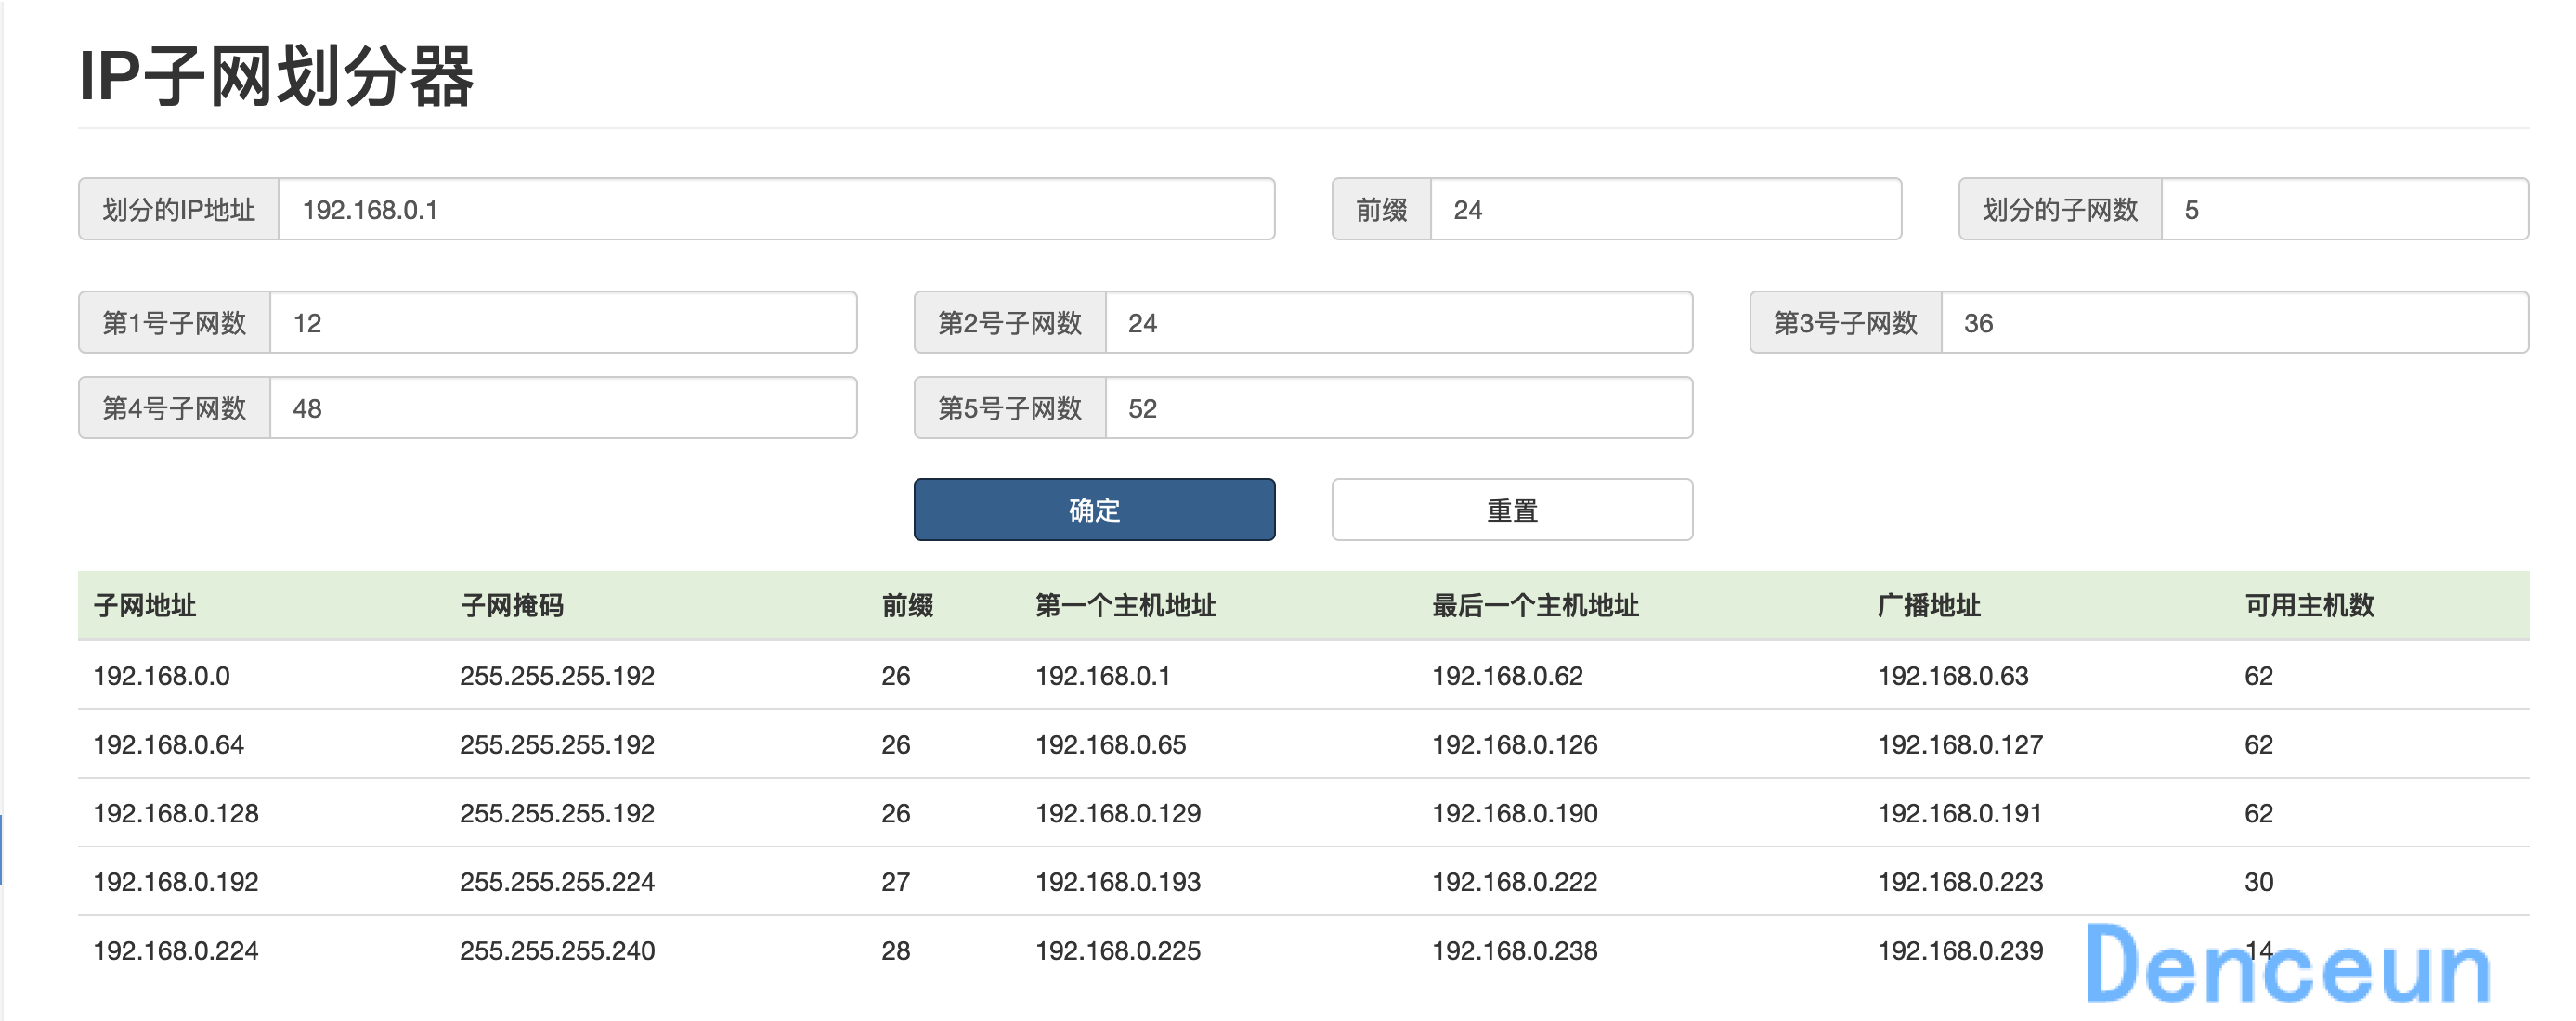This screenshot has height=1021, width=2576.
Task: Click last host cell 192.168.0.62
Action: [x=1507, y=676]
